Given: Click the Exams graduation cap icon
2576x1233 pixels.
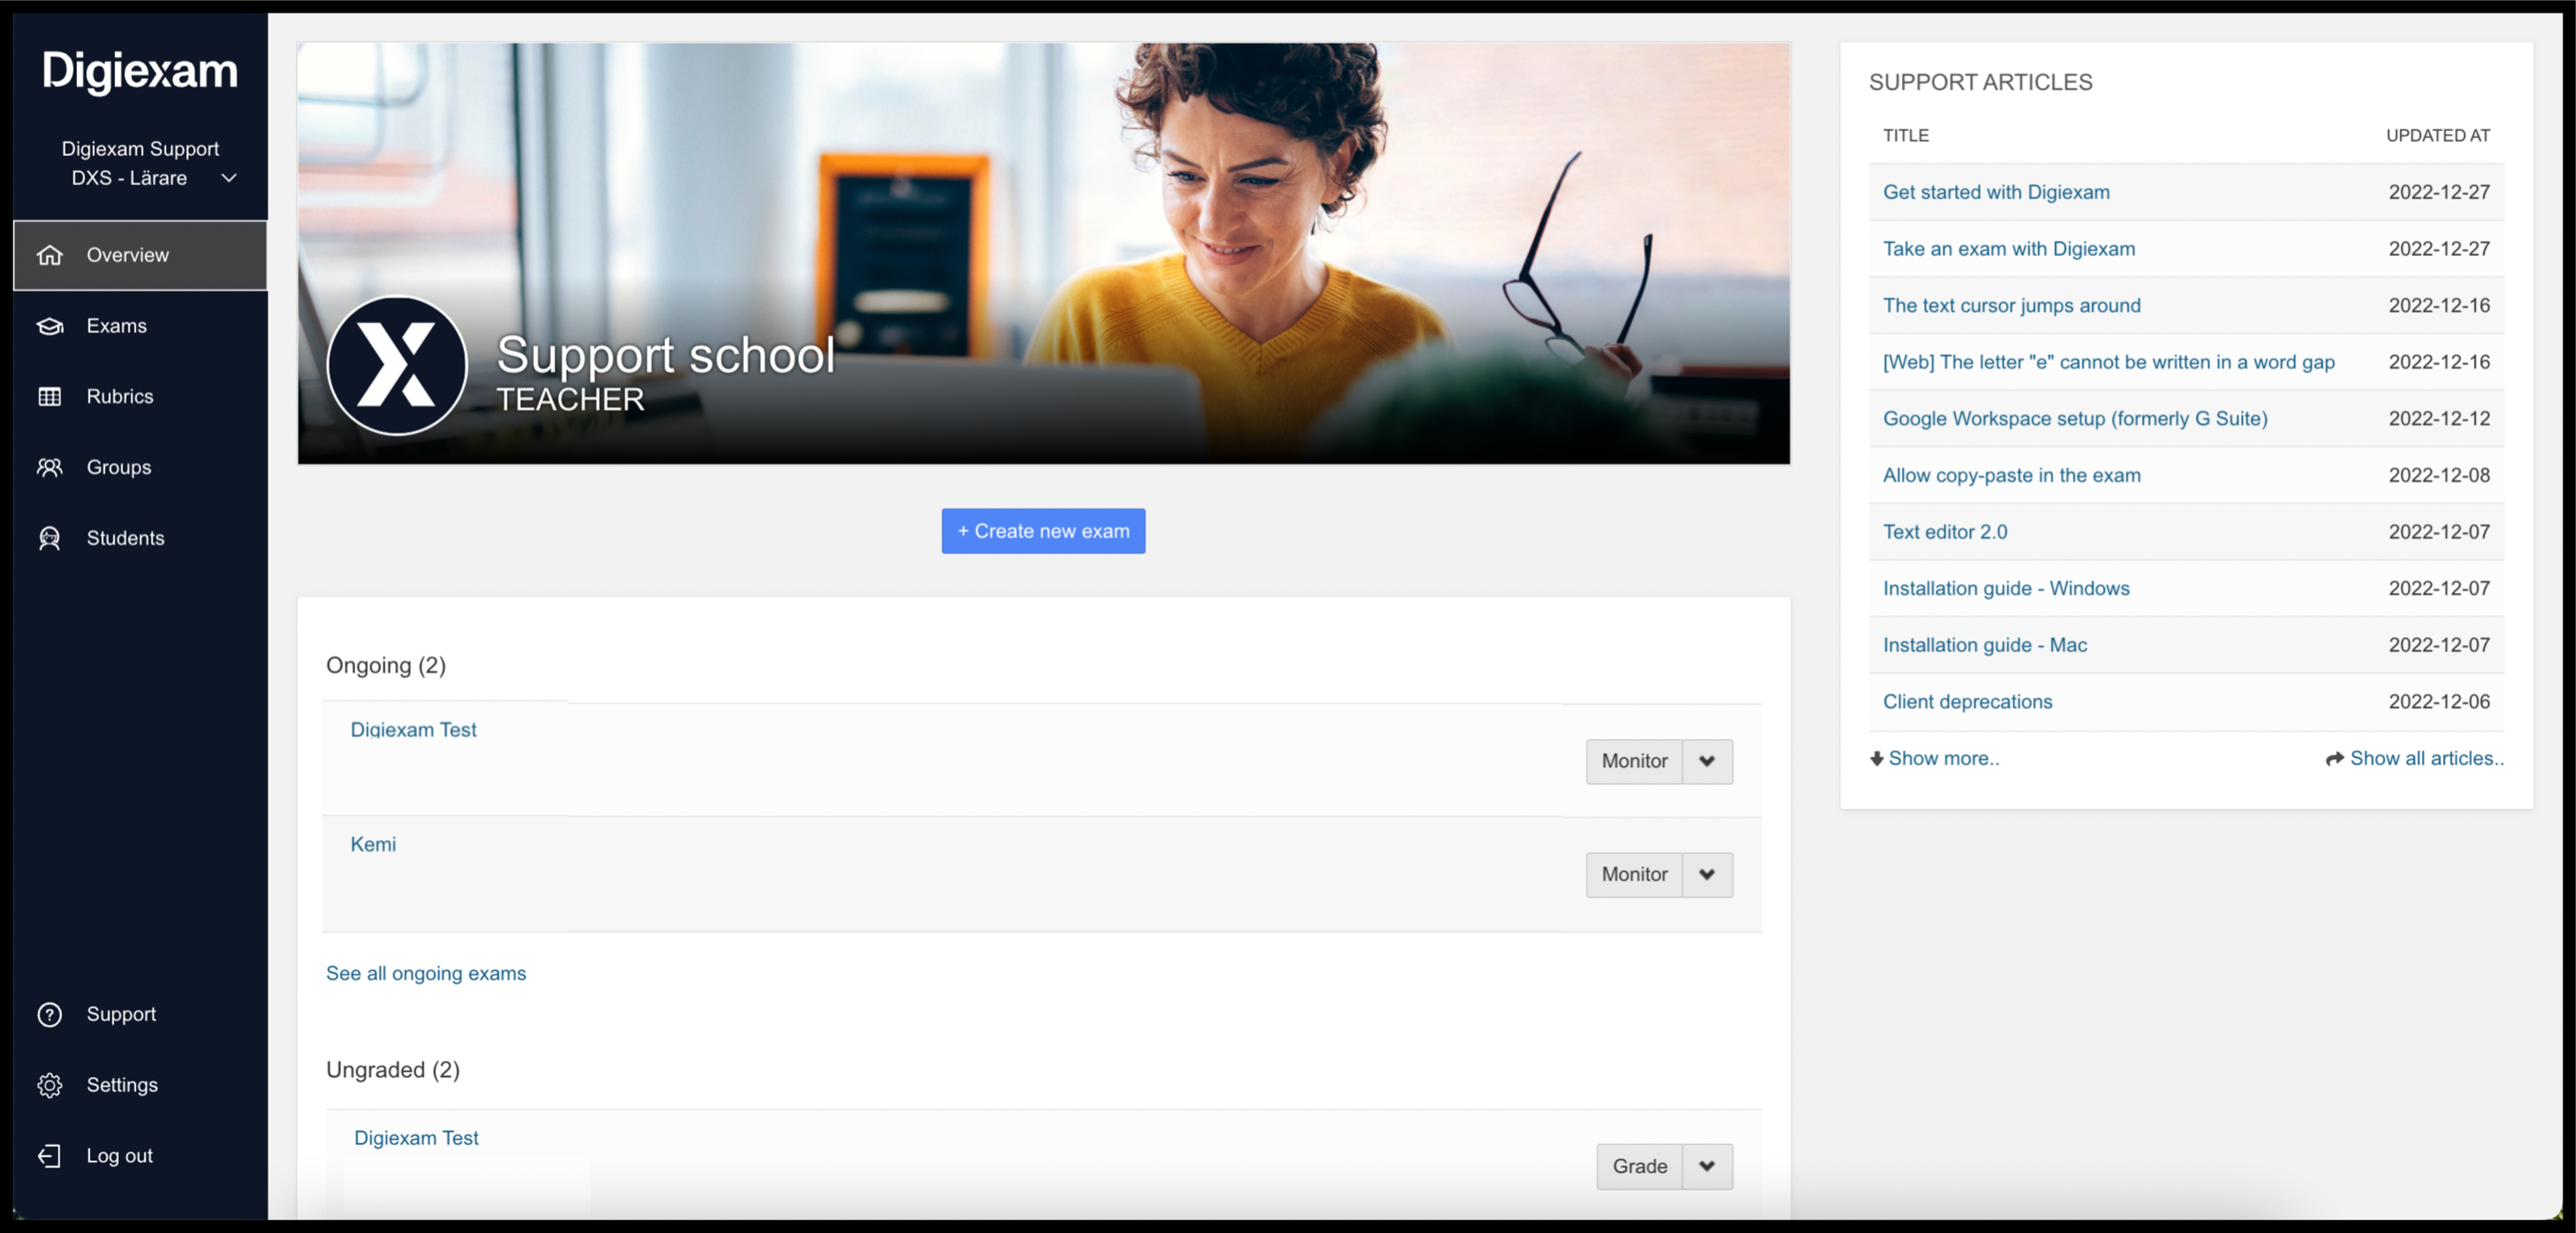Looking at the screenshot, I should 50,326.
